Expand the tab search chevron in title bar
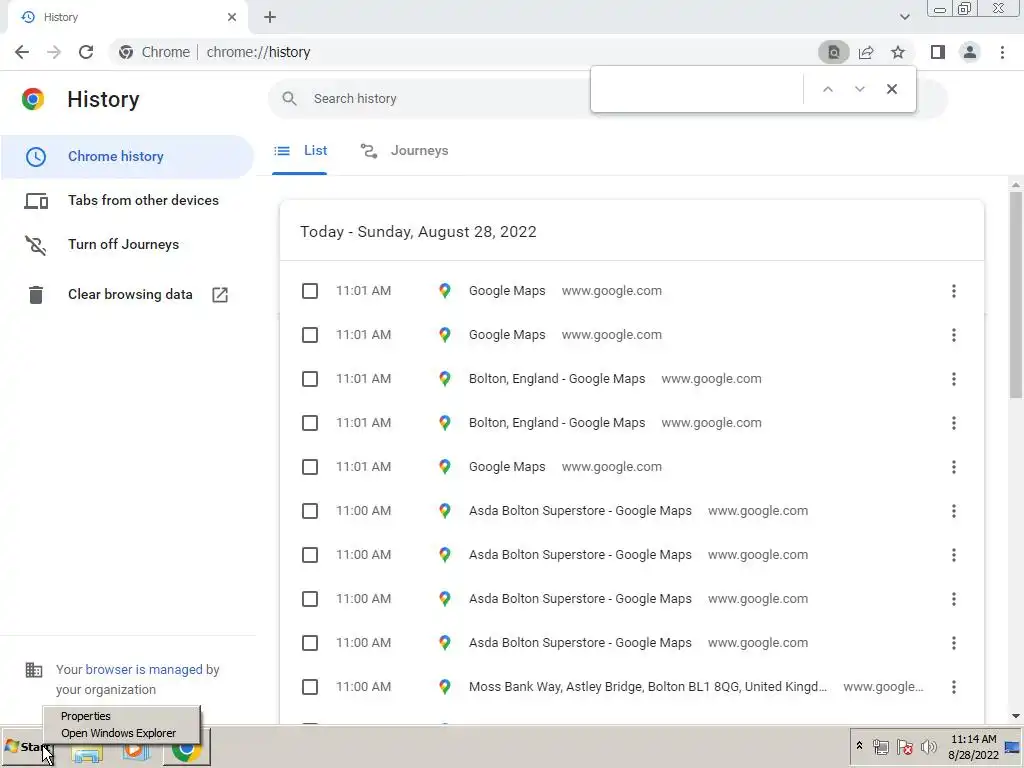 [904, 17]
